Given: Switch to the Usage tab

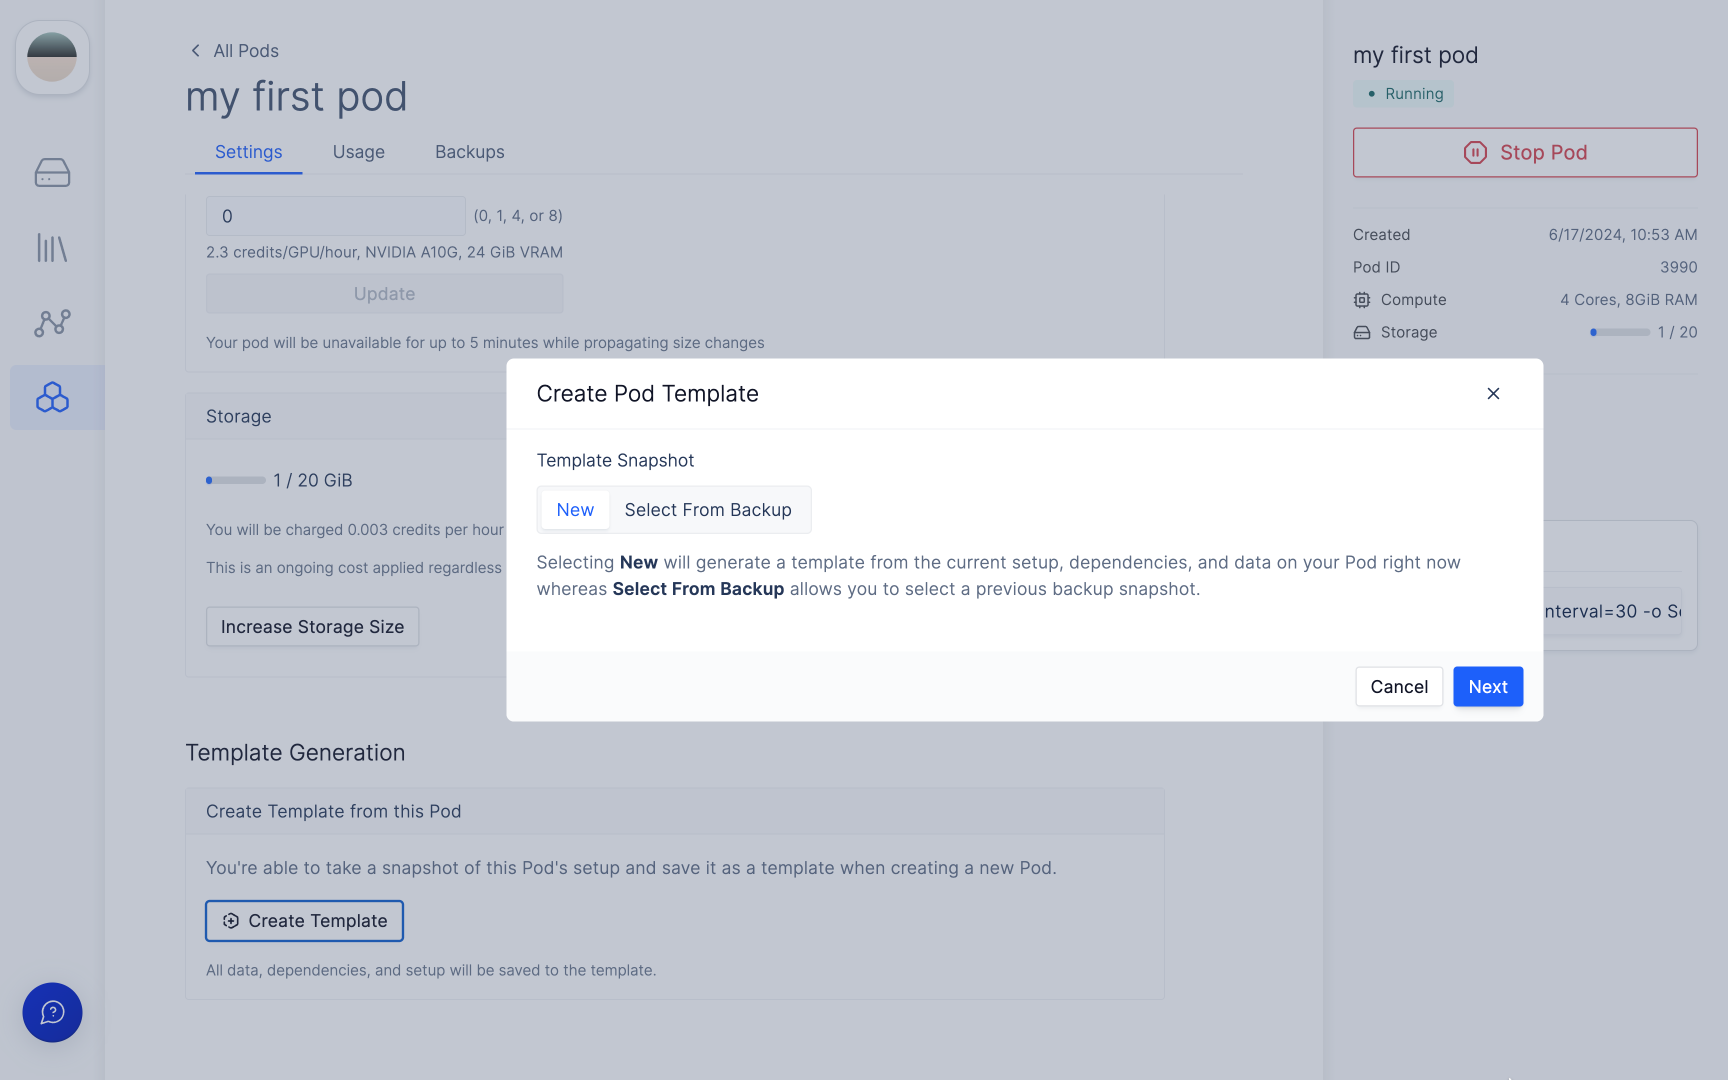Looking at the screenshot, I should pyautogui.click(x=359, y=152).
